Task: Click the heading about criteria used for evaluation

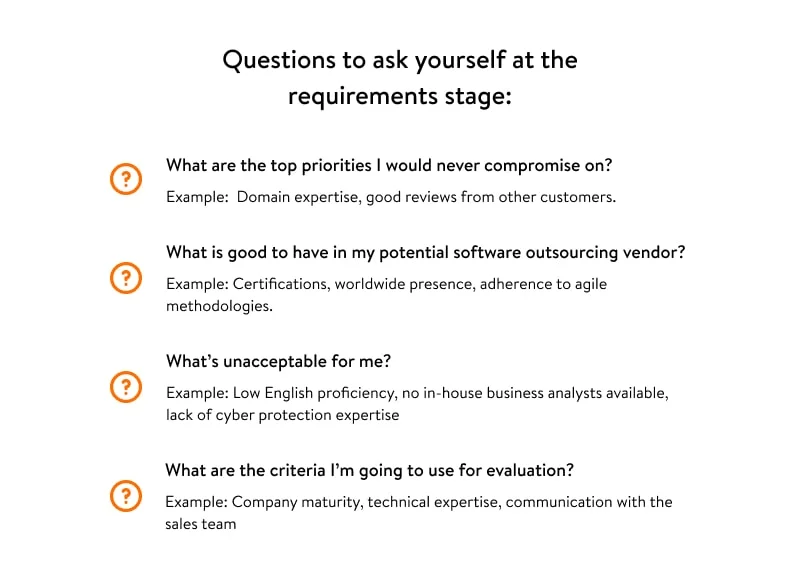Action: (x=369, y=470)
